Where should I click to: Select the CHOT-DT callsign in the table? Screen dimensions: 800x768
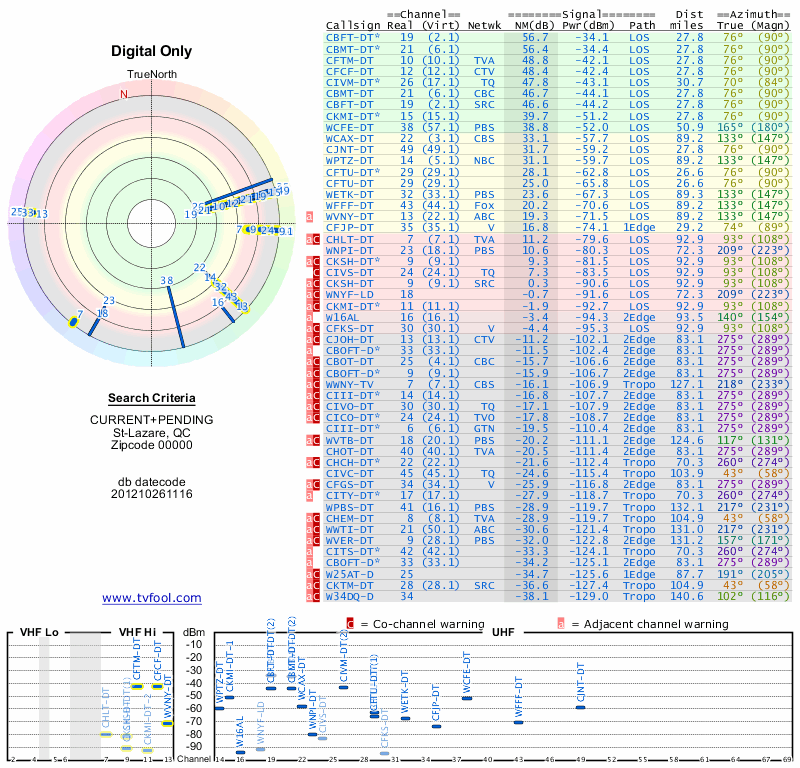(x=350, y=452)
